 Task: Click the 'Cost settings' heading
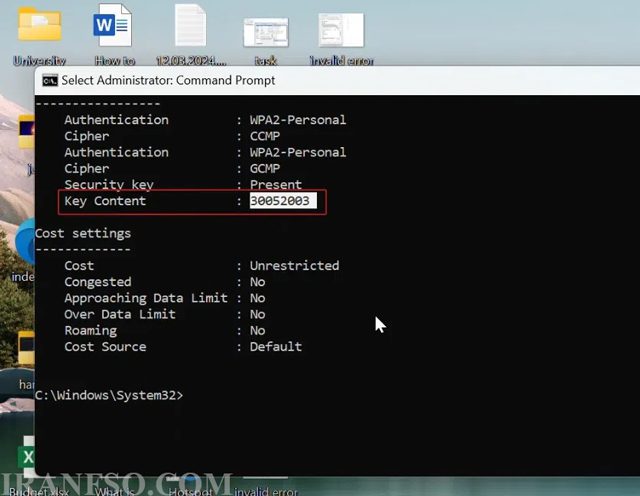(83, 233)
